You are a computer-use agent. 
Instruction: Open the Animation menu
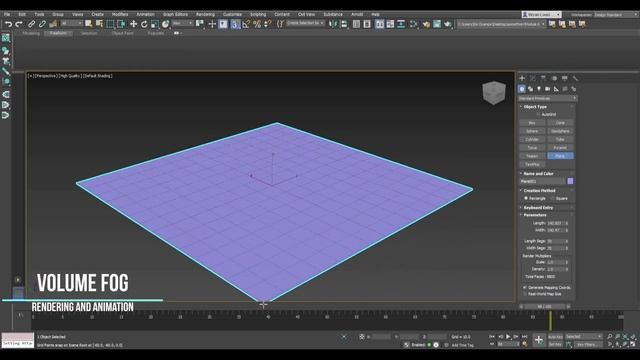tap(146, 14)
